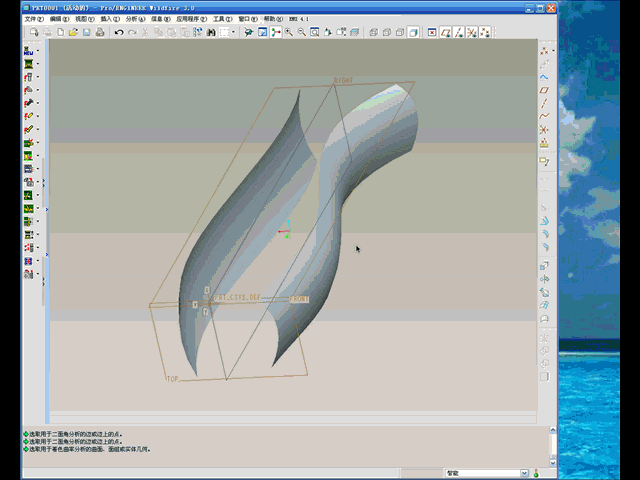Open the Find tool with binoculars icon
This screenshot has height=480, width=640.
pyautogui.click(x=211, y=33)
